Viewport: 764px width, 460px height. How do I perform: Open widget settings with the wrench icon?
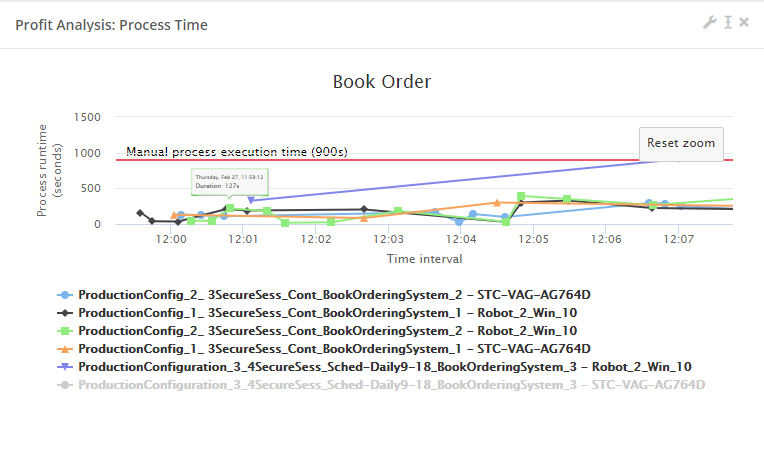(710, 22)
